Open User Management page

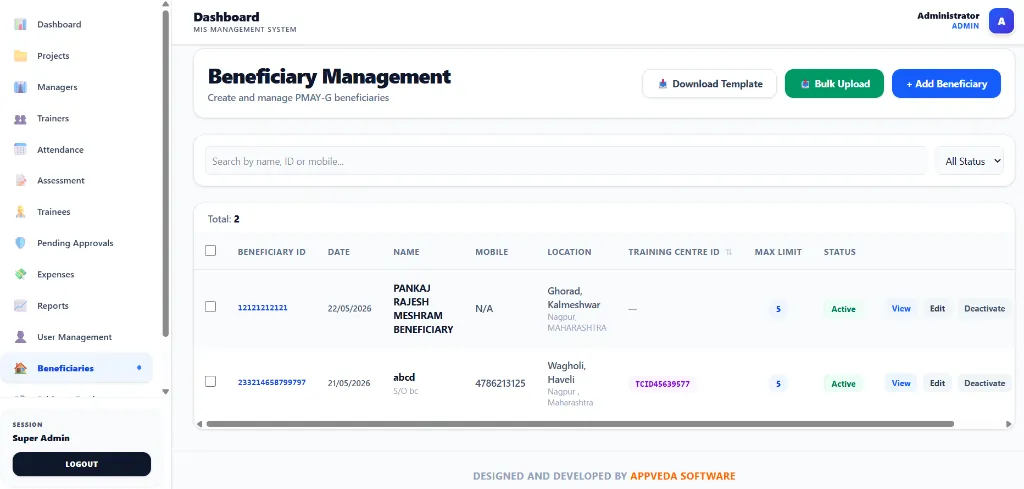[76, 337]
